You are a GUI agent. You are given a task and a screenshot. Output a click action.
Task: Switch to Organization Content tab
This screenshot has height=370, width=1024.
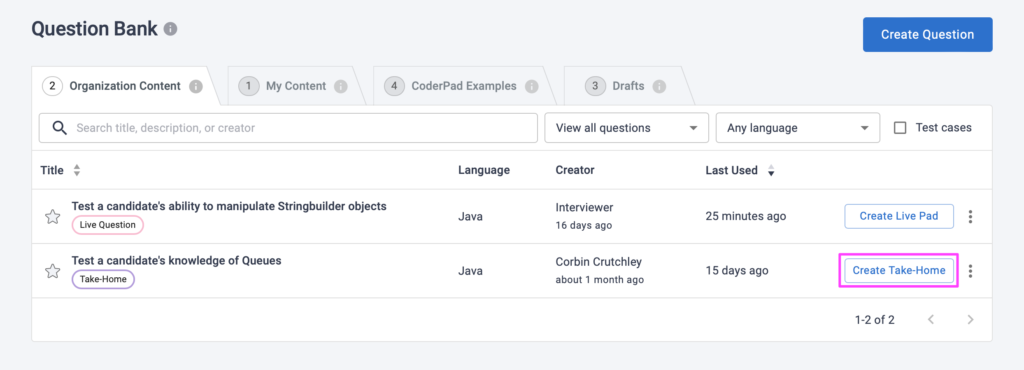(125, 86)
